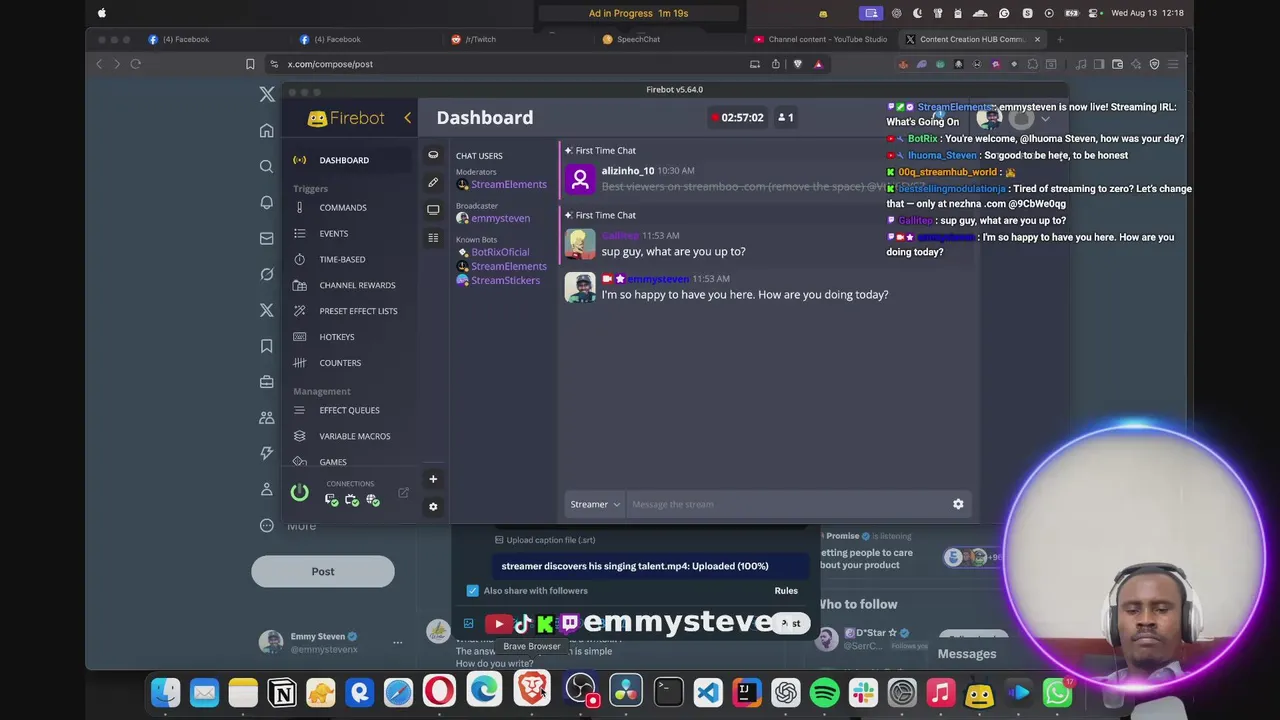Click the Post button on X
Viewport: 1280px width, 720px height.
[x=323, y=571]
